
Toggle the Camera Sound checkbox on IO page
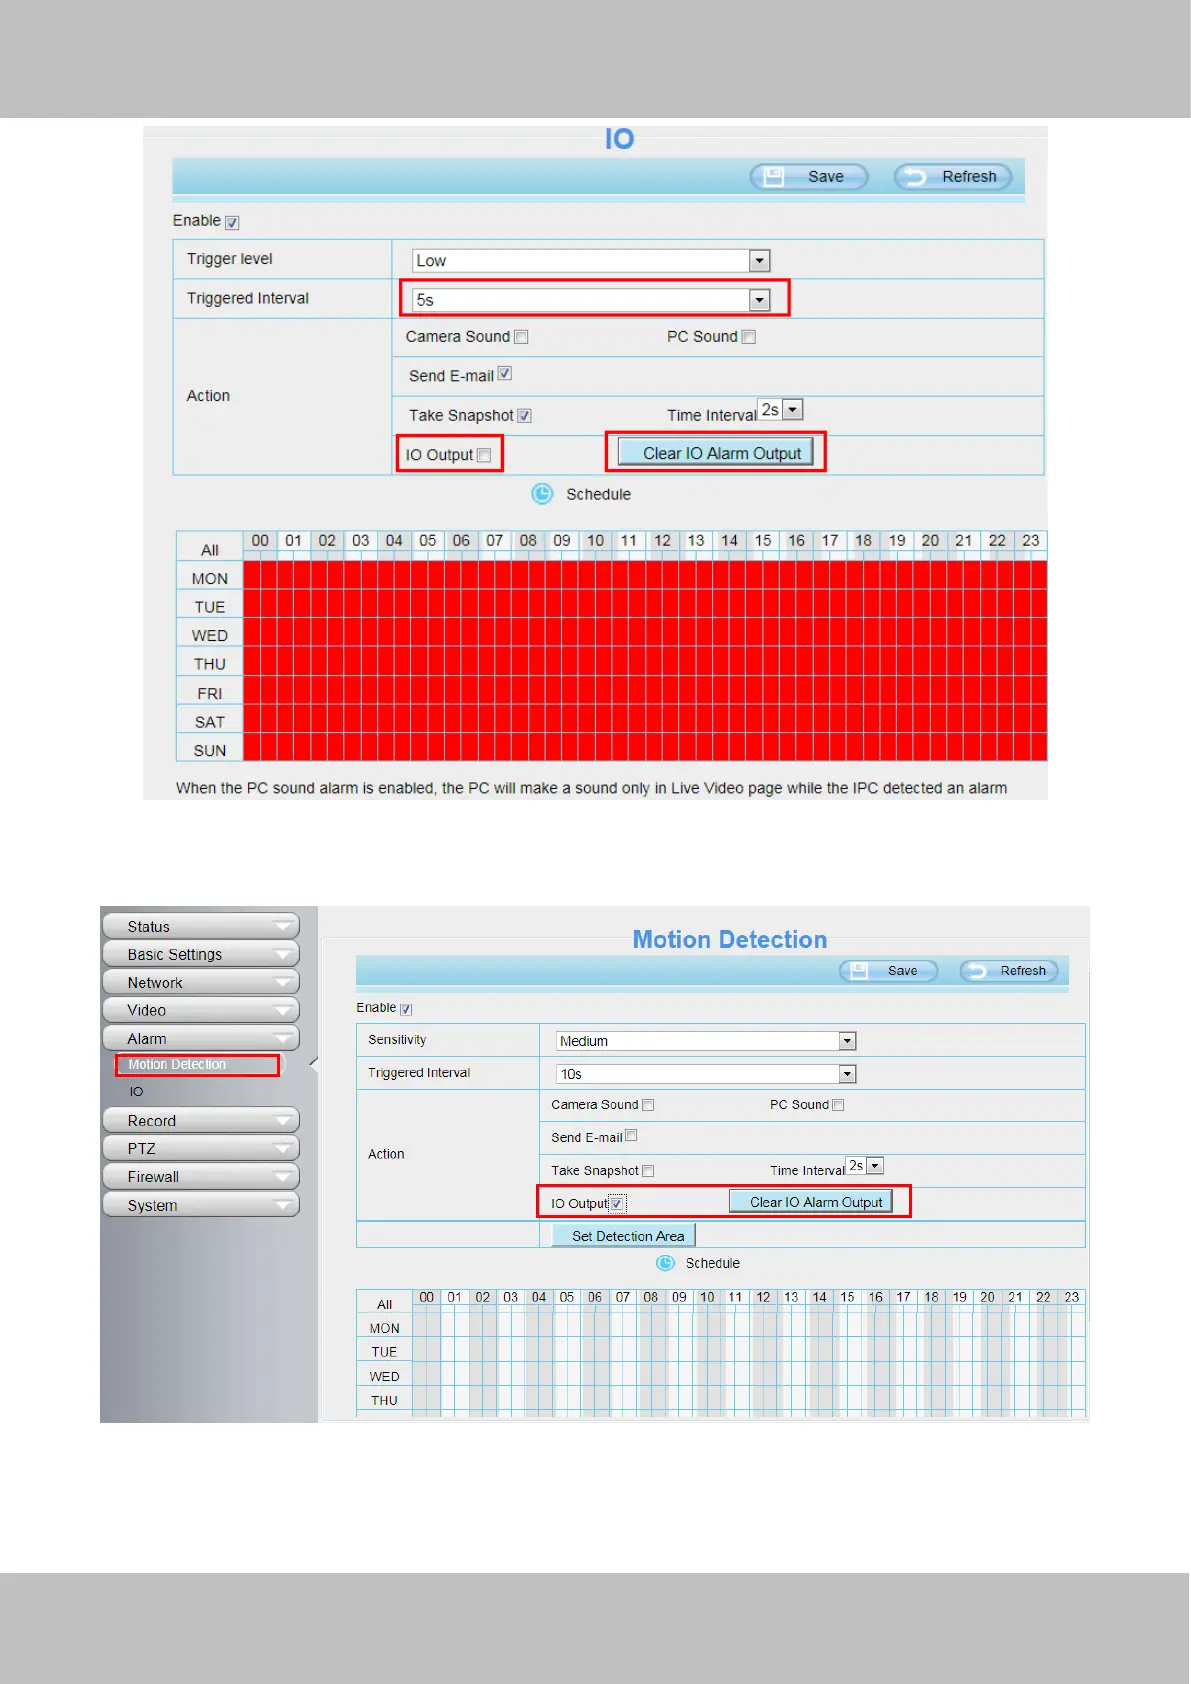click(x=521, y=337)
